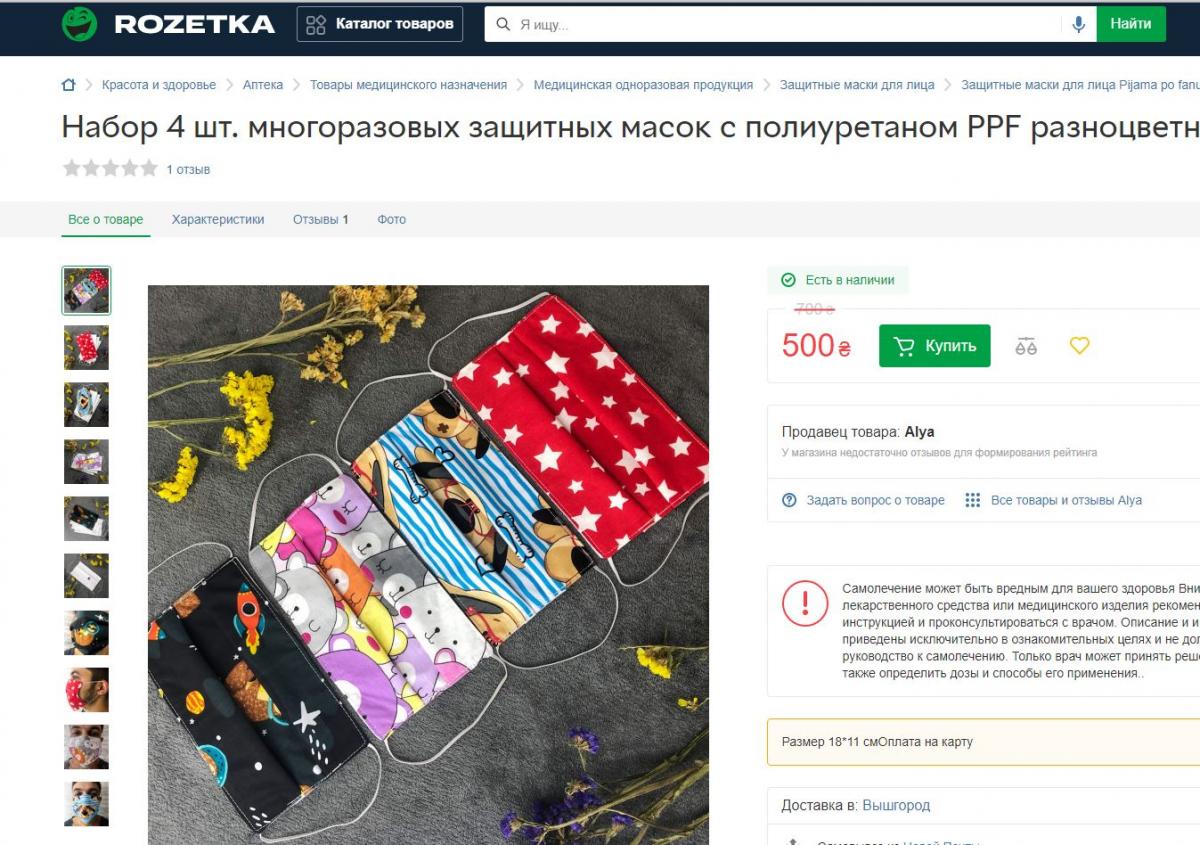This screenshot has height=845, width=1200.
Task: Click the five-star rating icons
Action: tap(110, 169)
